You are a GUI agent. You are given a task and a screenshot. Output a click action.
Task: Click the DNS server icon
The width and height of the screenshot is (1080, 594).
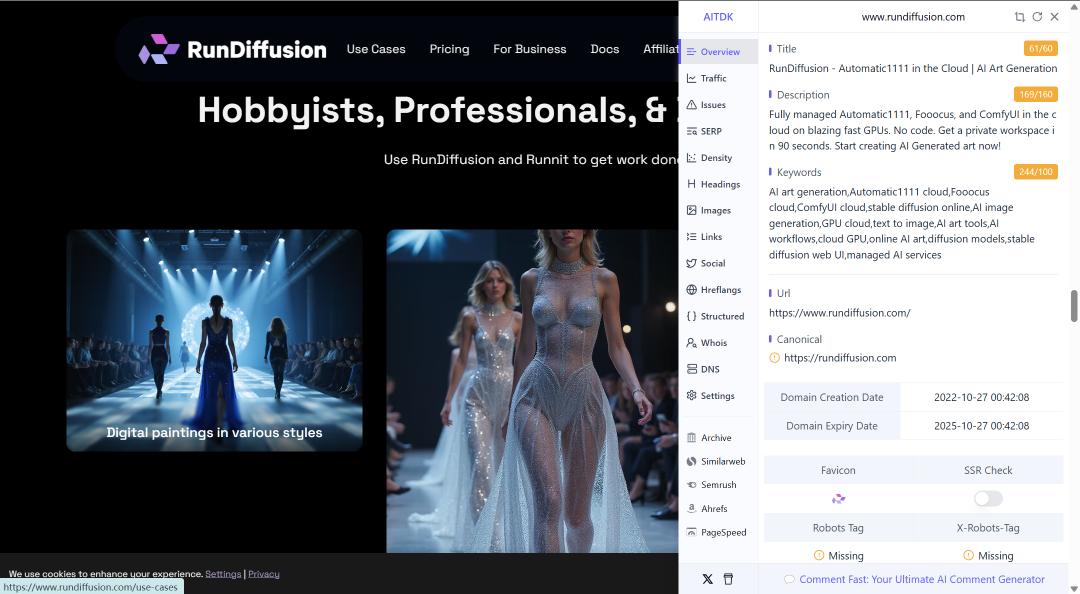(x=692, y=369)
